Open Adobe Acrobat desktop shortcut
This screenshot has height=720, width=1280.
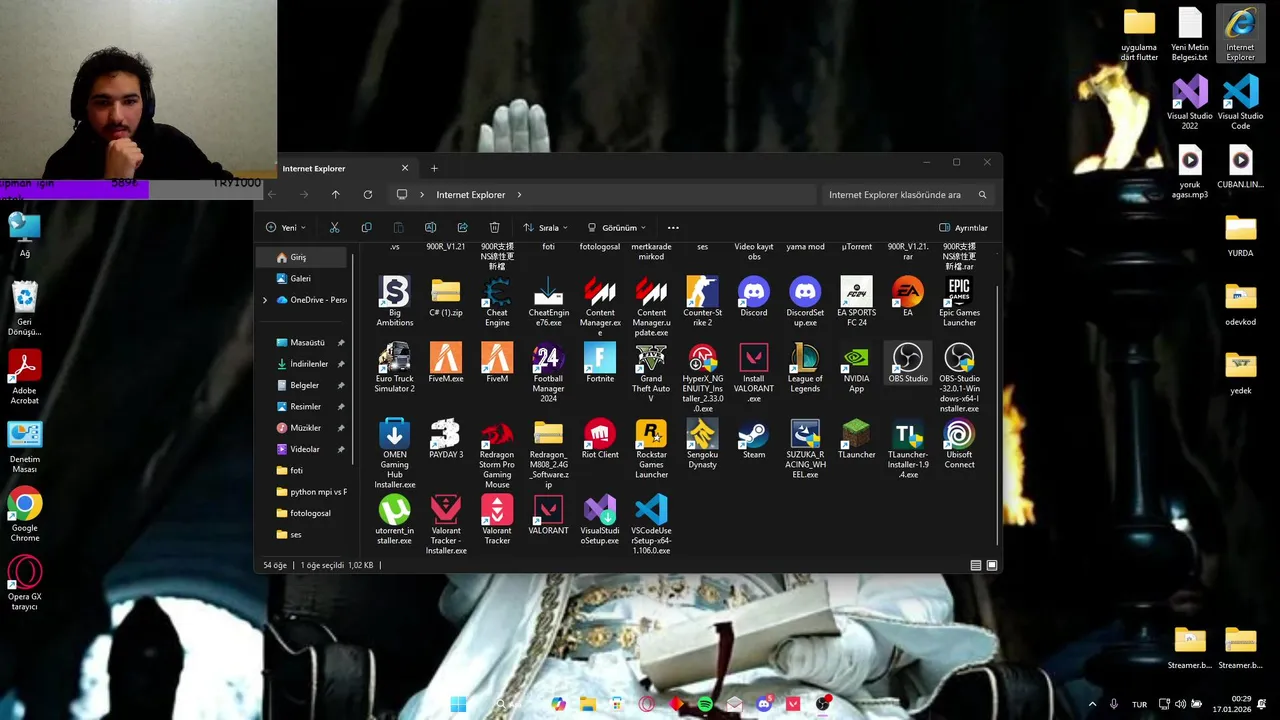click(x=25, y=377)
